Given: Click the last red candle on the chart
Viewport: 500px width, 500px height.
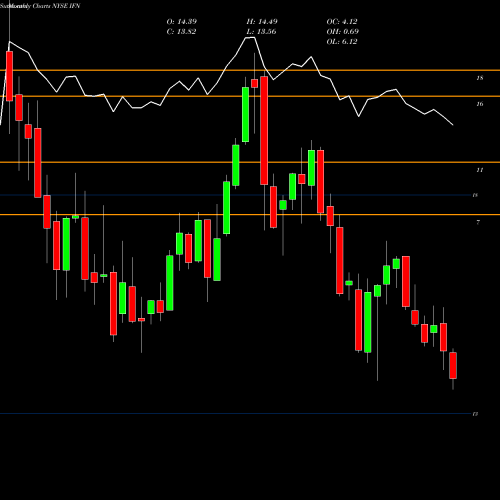Looking at the screenshot, I should pyautogui.click(x=453, y=365).
